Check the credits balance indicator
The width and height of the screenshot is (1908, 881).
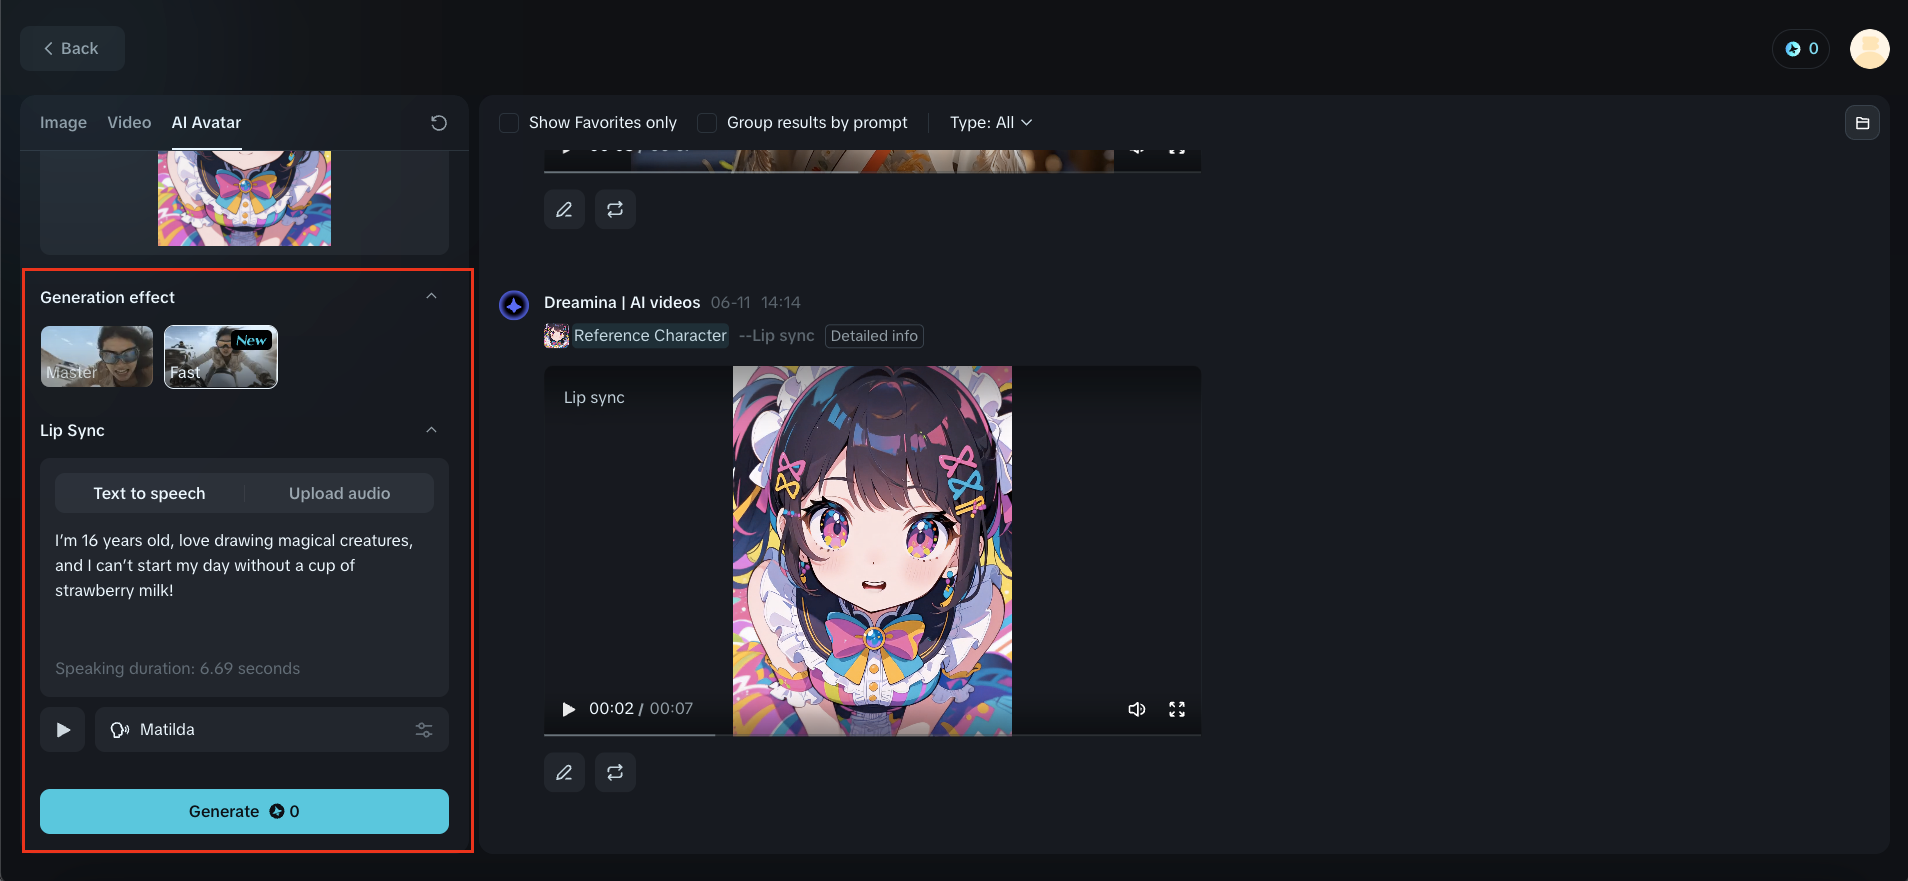pos(1801,48)
